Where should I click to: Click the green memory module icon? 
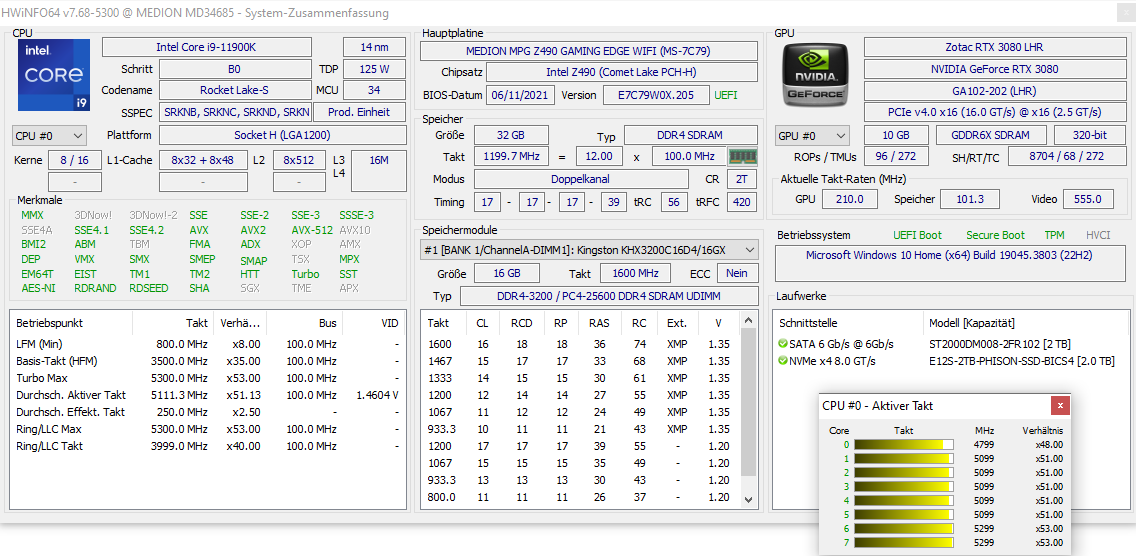(743, 156)
